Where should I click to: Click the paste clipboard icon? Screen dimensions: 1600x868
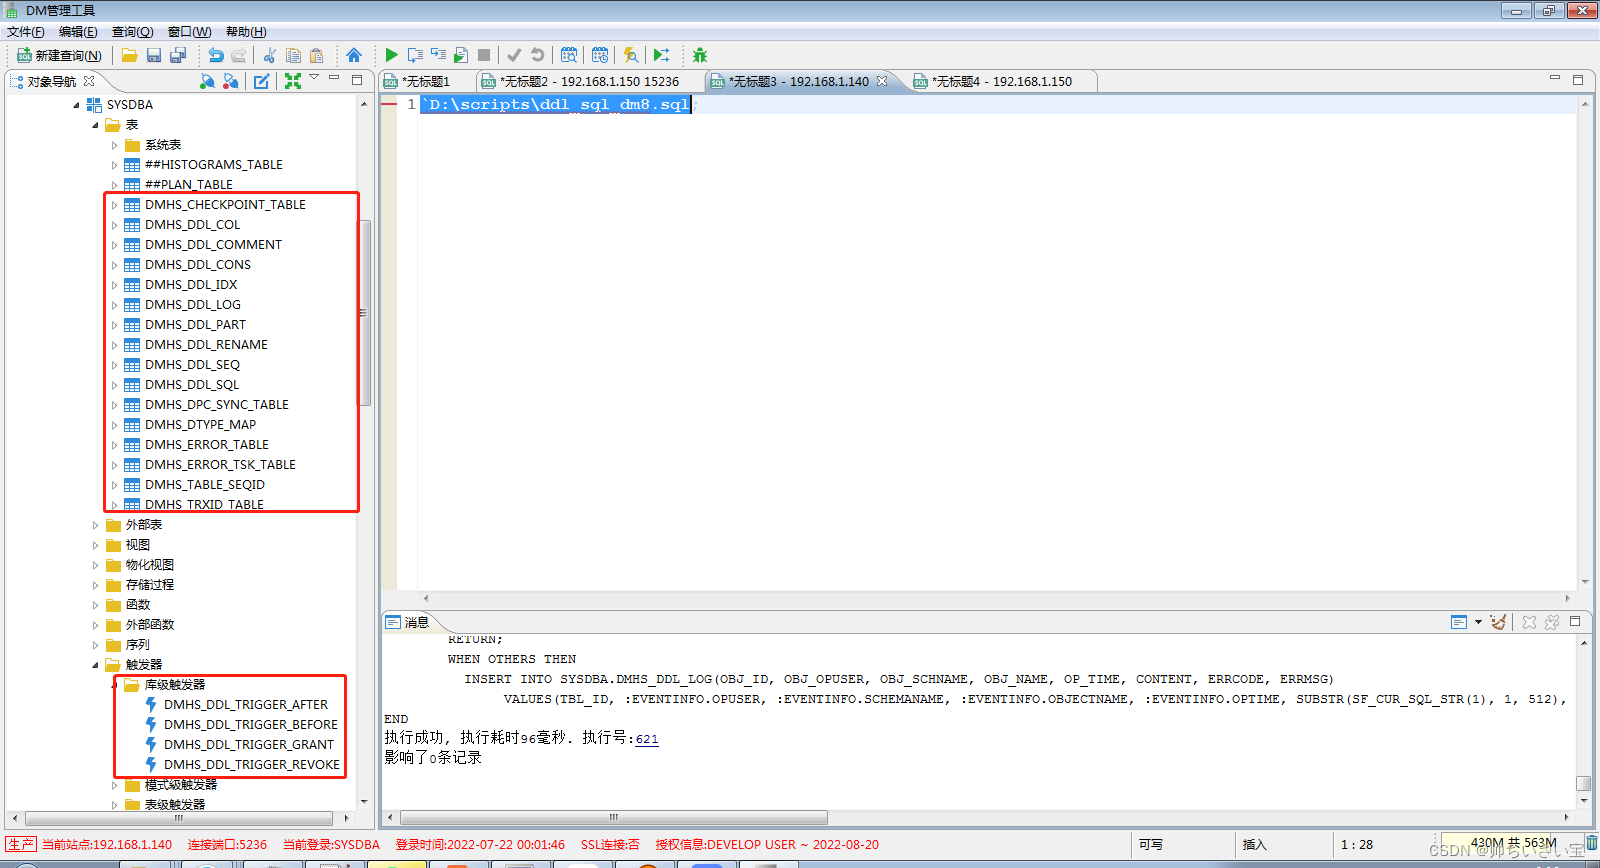point(317,55)
